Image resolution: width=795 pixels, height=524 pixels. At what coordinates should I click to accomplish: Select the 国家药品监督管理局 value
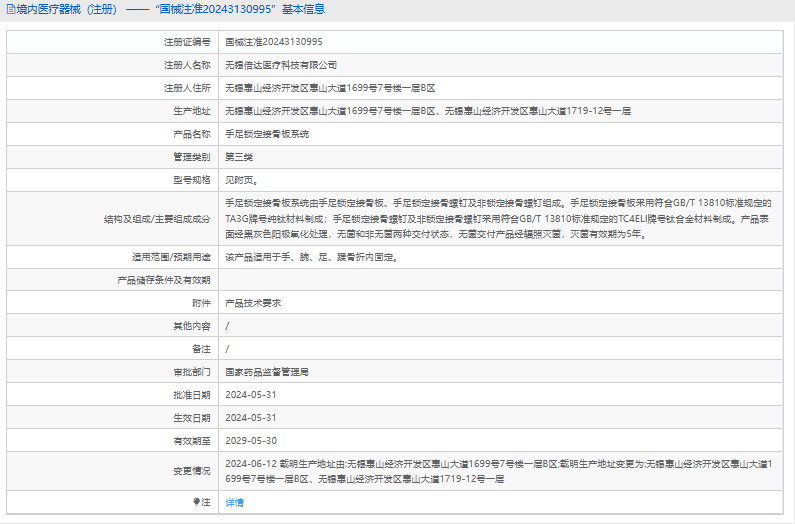click(267, 372)
